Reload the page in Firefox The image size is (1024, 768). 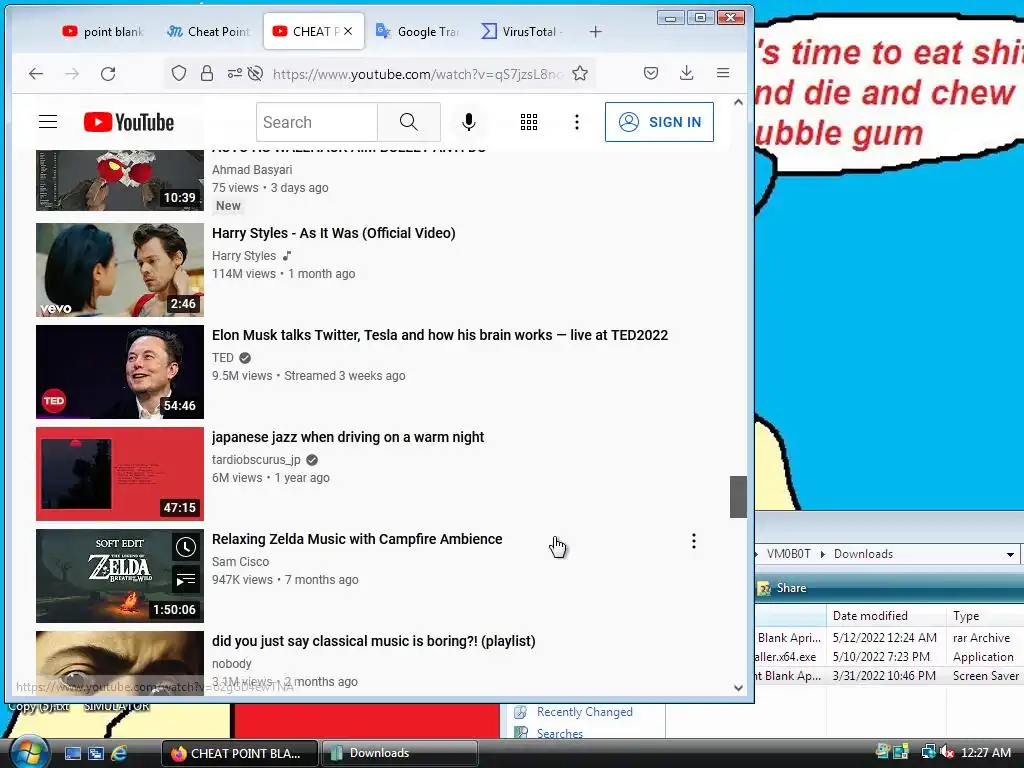click(x=108, y=74)
